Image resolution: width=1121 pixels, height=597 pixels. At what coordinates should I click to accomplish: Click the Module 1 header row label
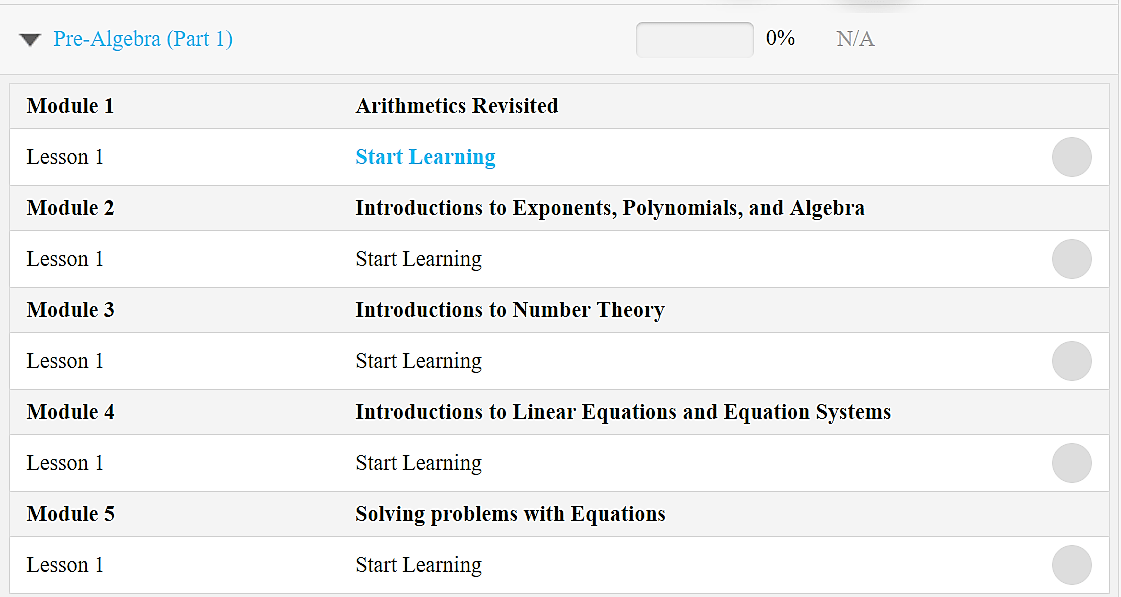(x=70, y=106)
